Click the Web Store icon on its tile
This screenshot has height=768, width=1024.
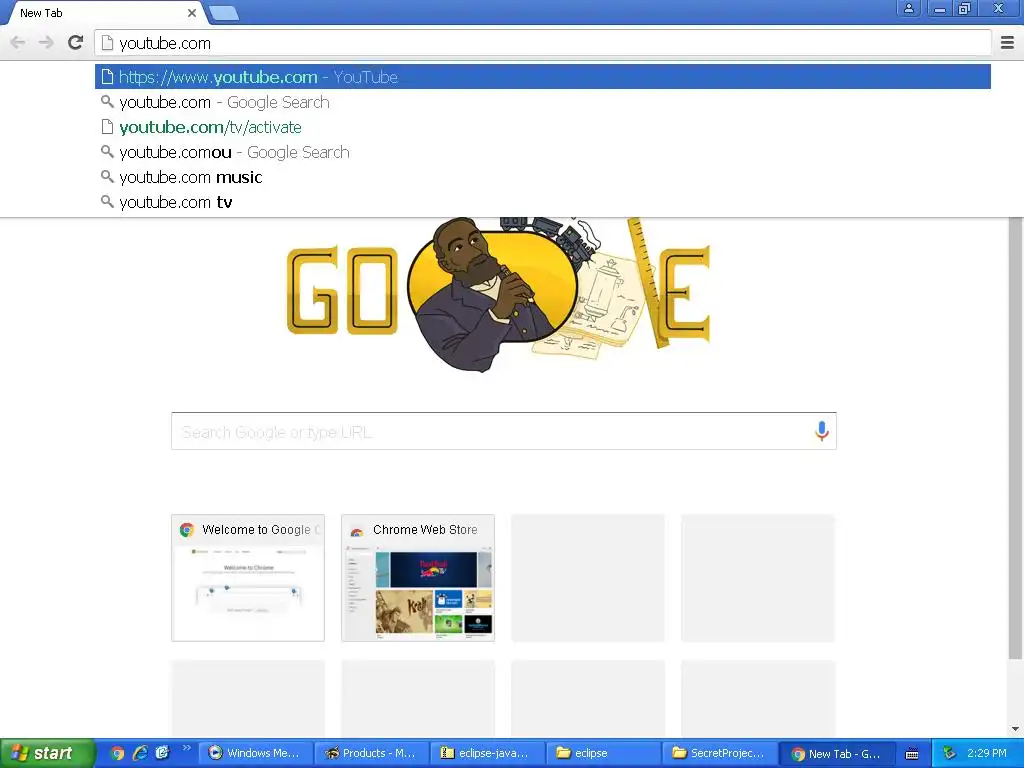click(357, 530)
